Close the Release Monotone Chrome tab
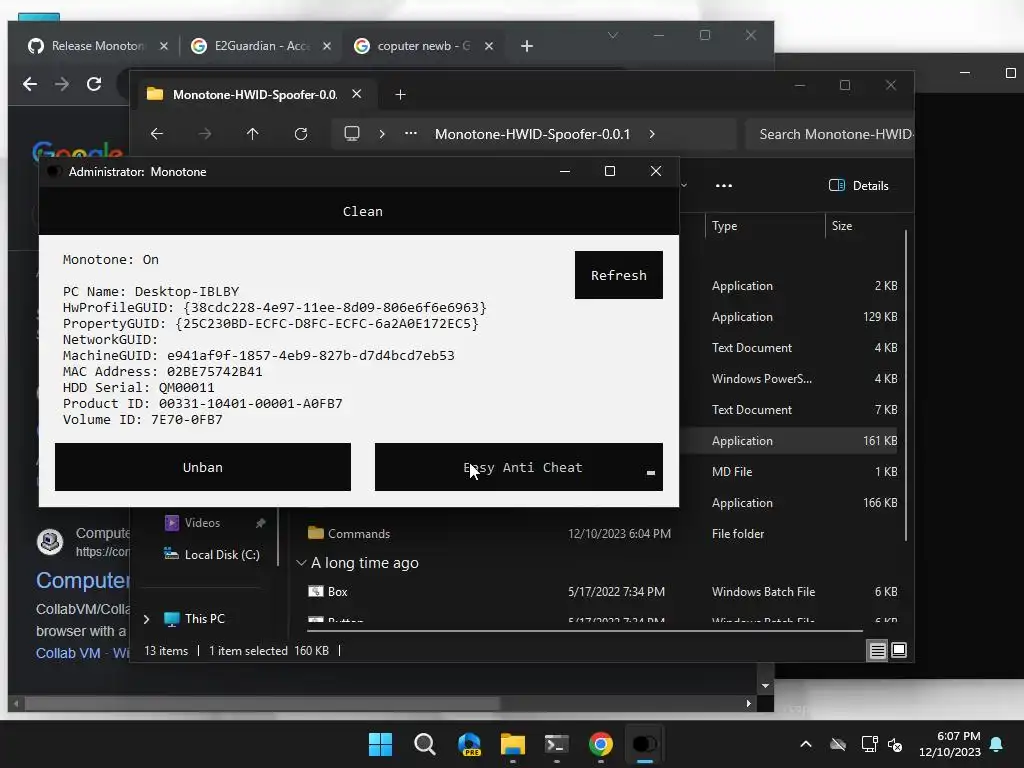 164,46
